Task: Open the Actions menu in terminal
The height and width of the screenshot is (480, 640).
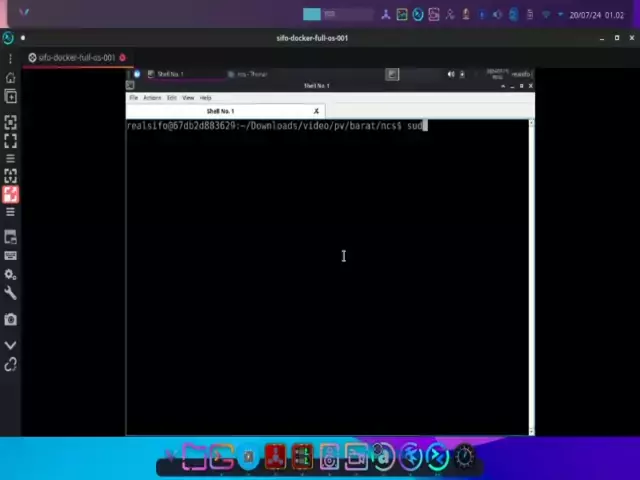Action: pos(151,98)
